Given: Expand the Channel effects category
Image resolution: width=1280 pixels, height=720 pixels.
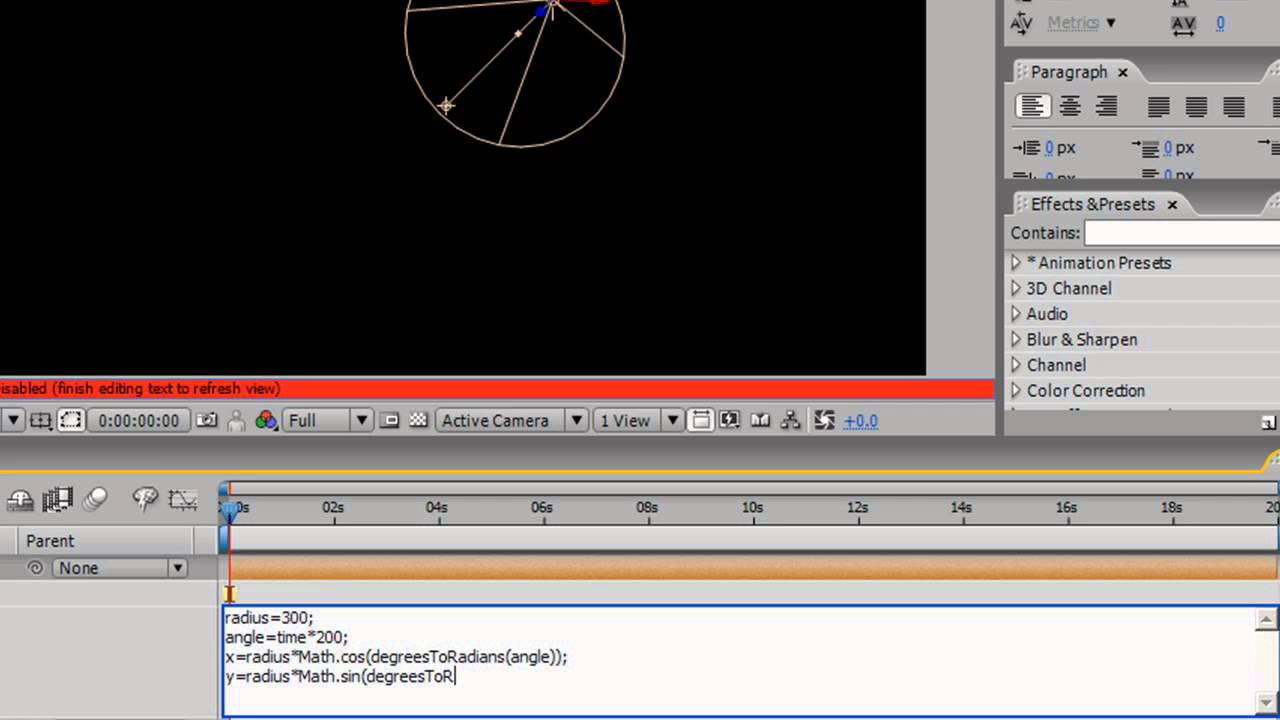Looking at the screenshot, I should tap(1016, 365).
